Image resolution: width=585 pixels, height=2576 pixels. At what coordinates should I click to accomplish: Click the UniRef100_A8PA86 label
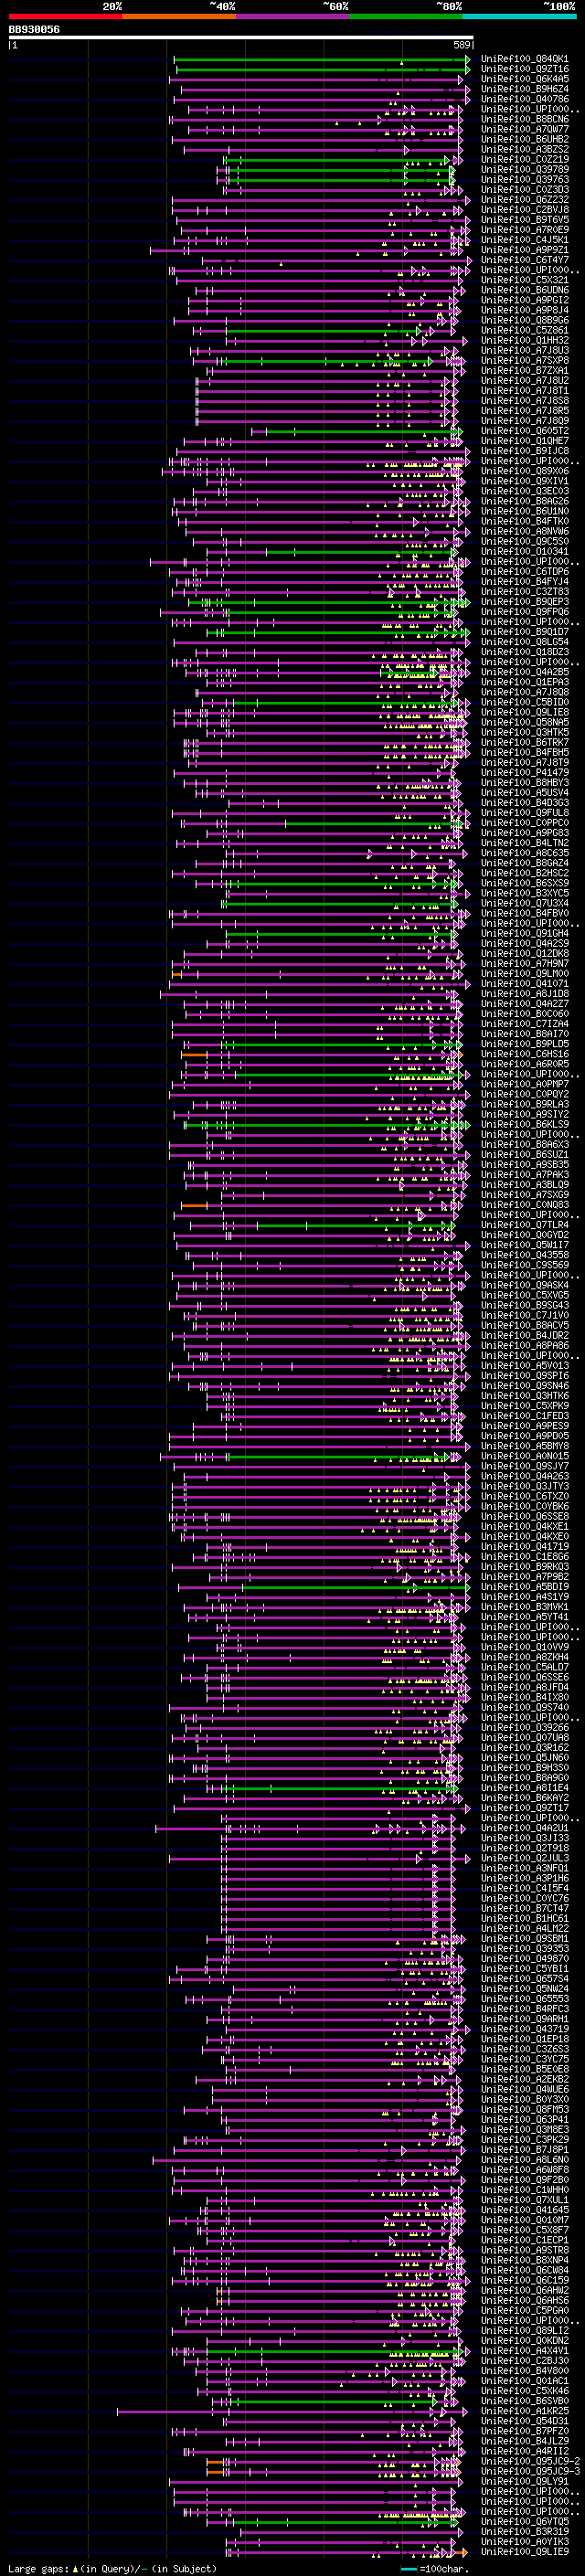coord(525,1345)
